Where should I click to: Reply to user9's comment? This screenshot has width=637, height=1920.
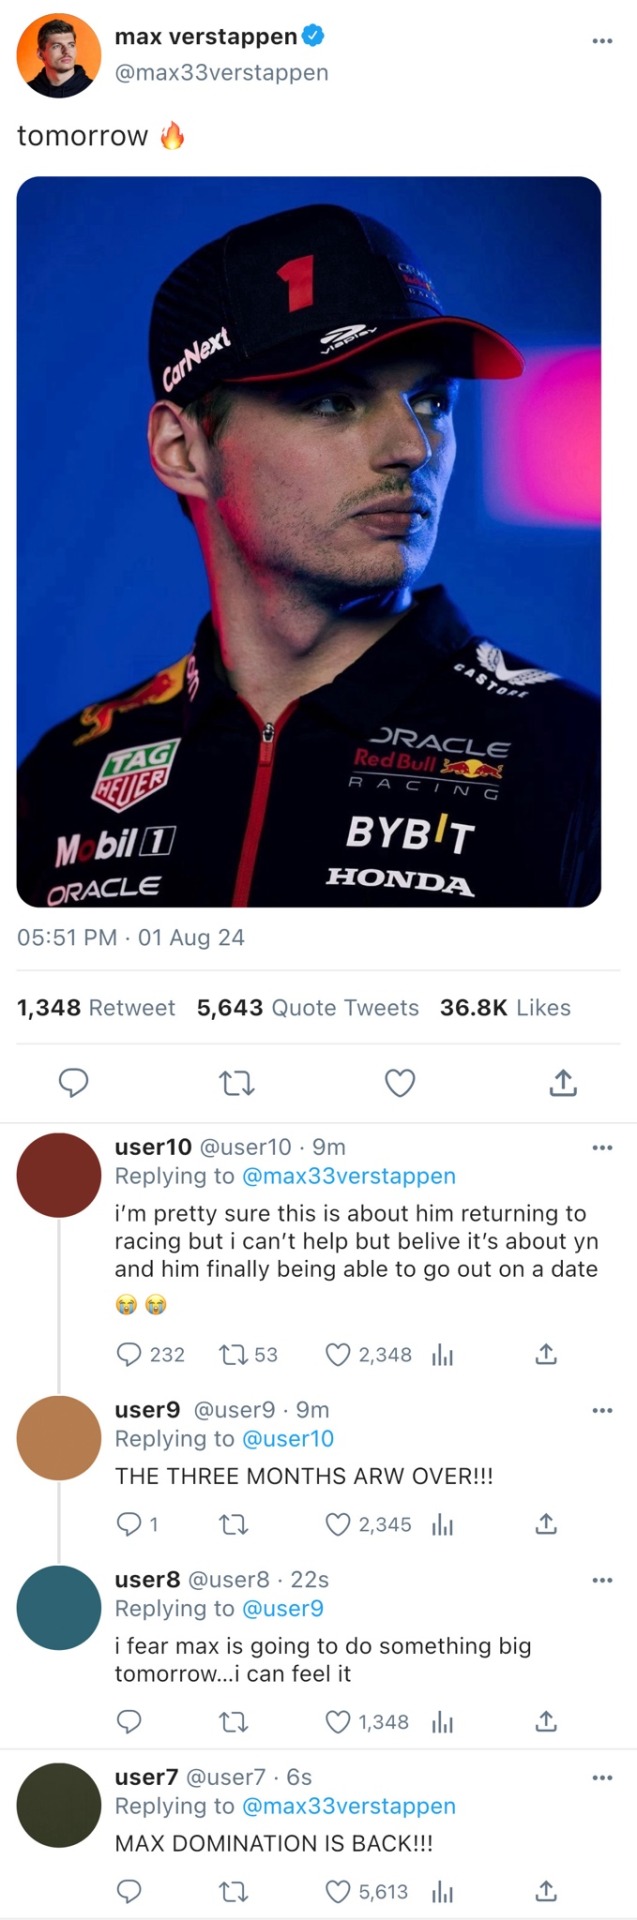129,1525
